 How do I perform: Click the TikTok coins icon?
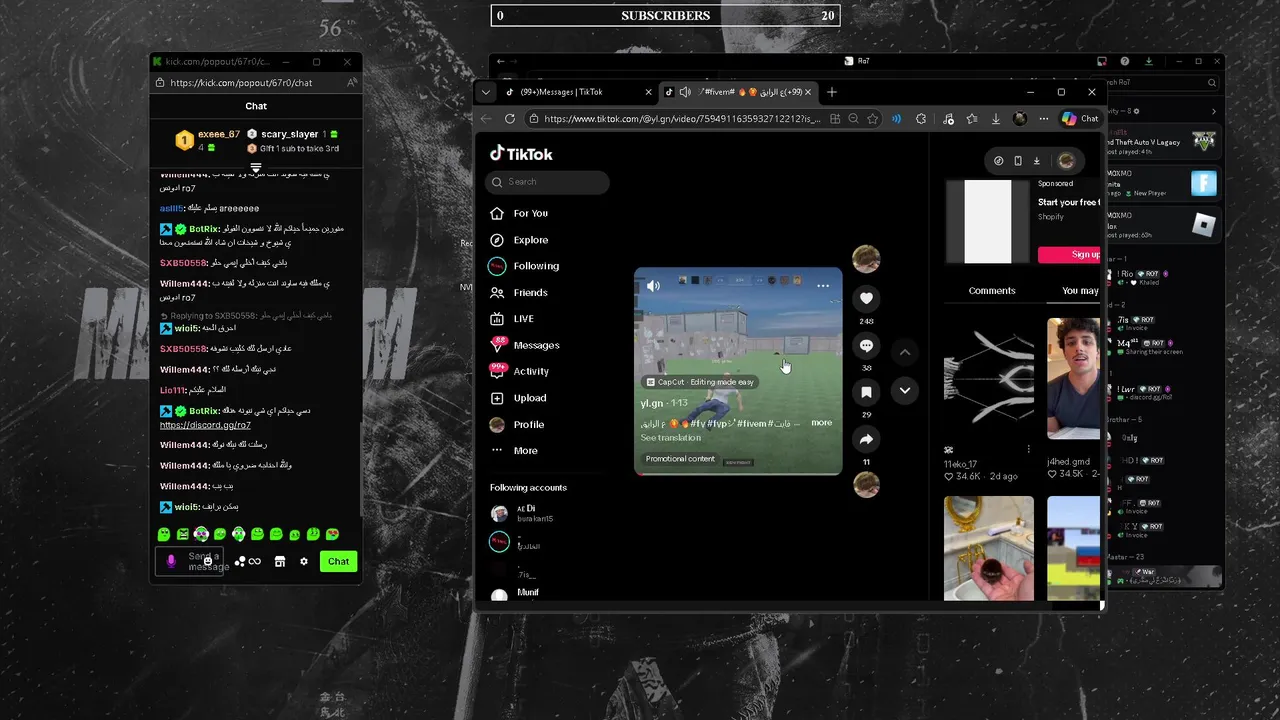(x=998, y=161)
